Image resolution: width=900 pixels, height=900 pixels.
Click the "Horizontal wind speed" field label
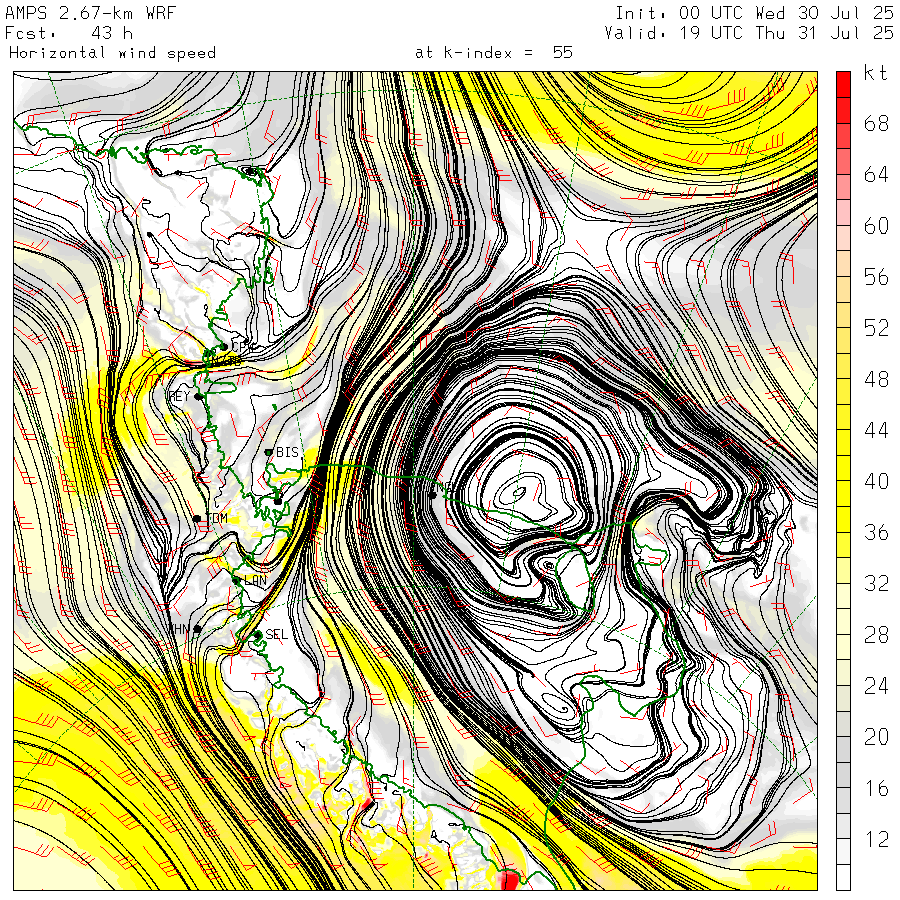[112, 53]
